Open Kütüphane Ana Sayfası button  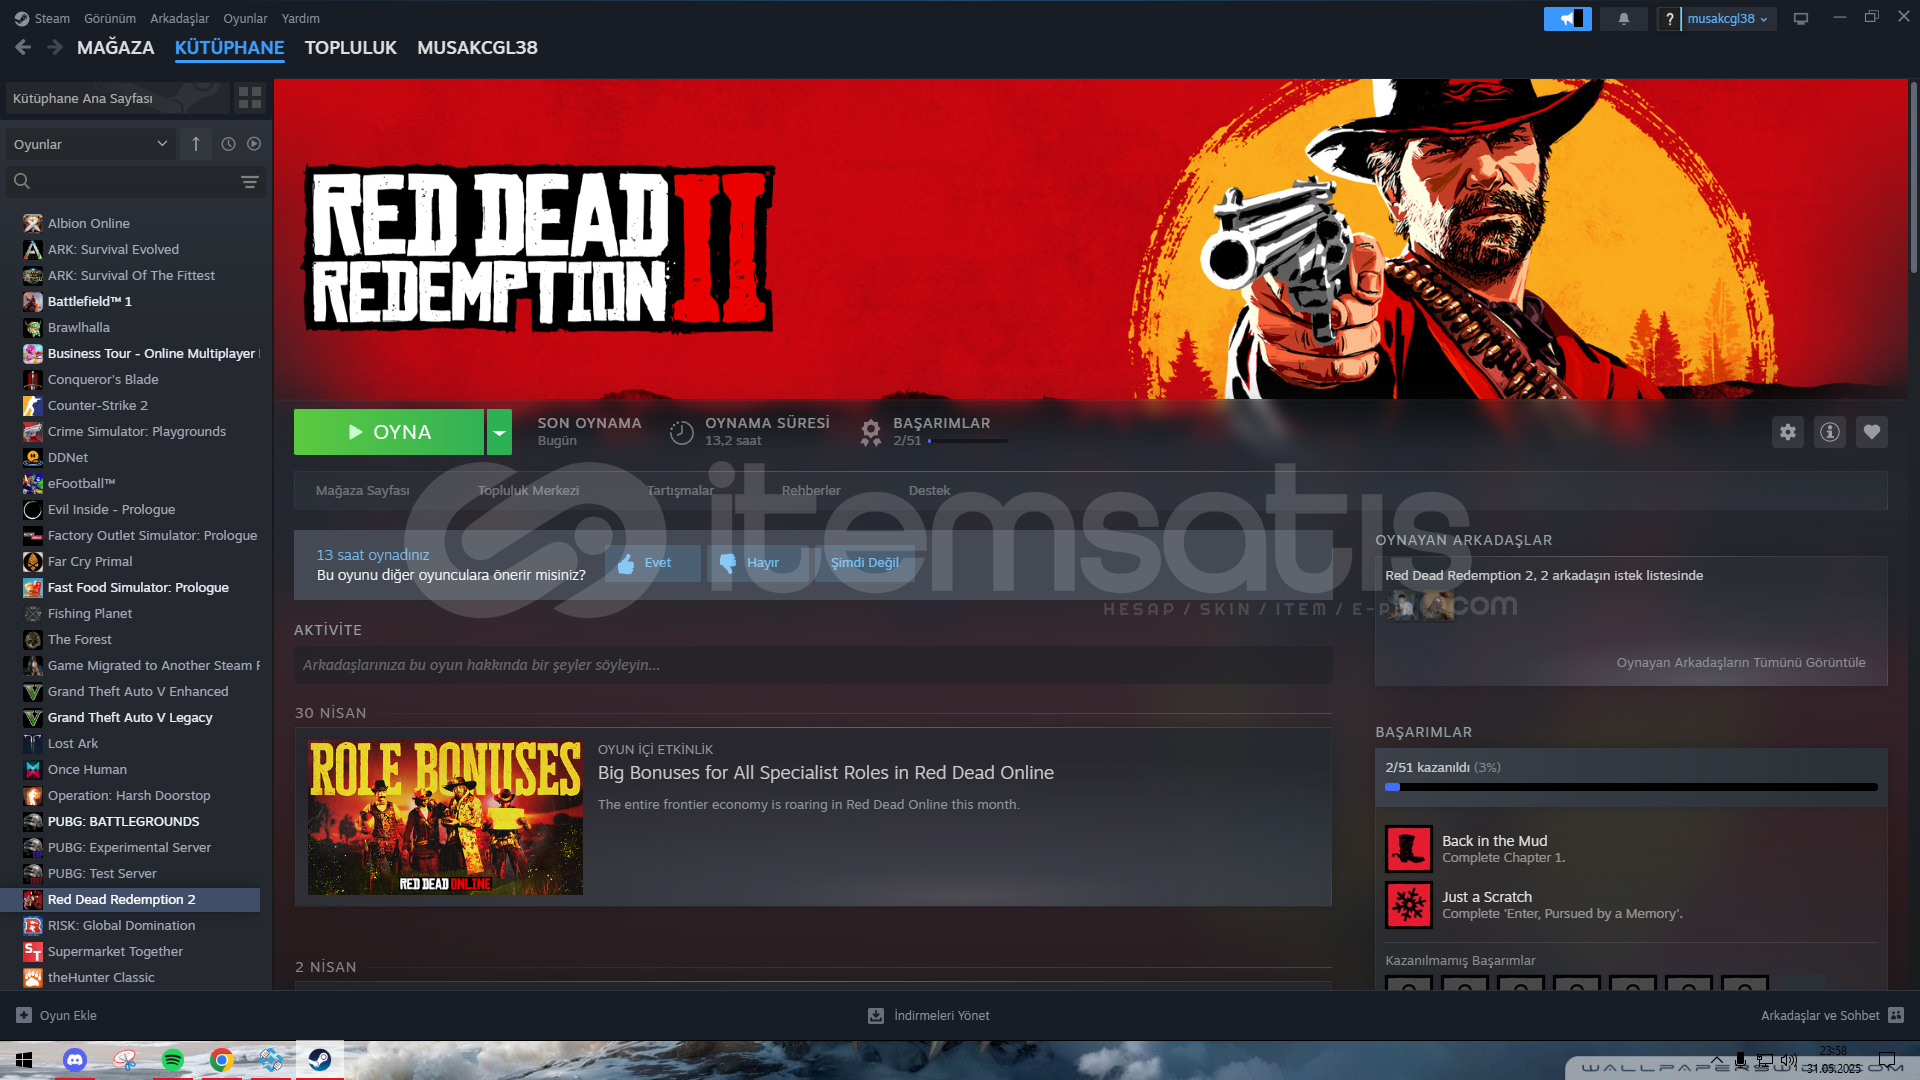(x=117, y=98)
